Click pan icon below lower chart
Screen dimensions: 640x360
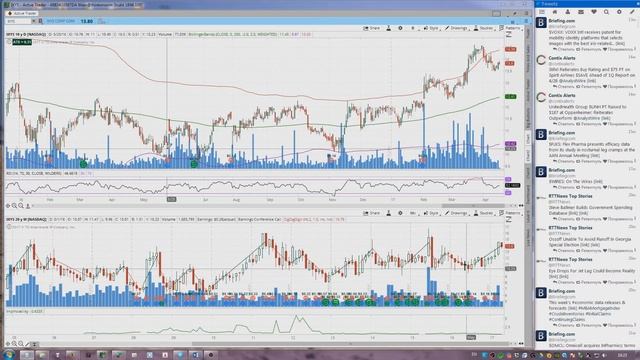tap(8, 344)
